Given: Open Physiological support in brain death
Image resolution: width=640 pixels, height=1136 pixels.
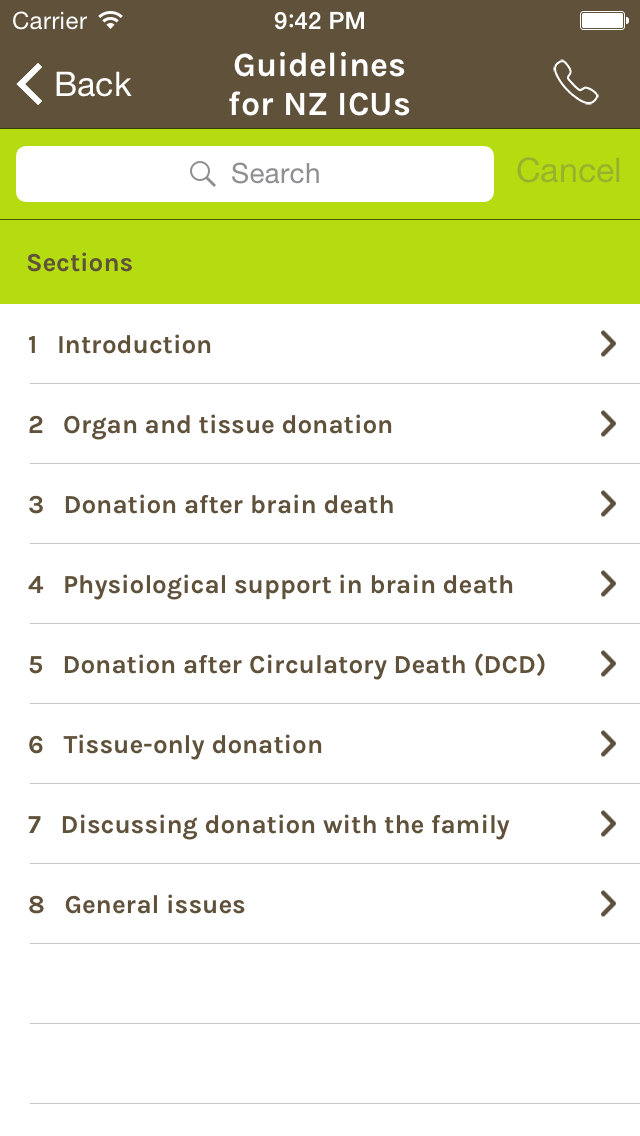Looking at the screenshot, I should 288,585.
